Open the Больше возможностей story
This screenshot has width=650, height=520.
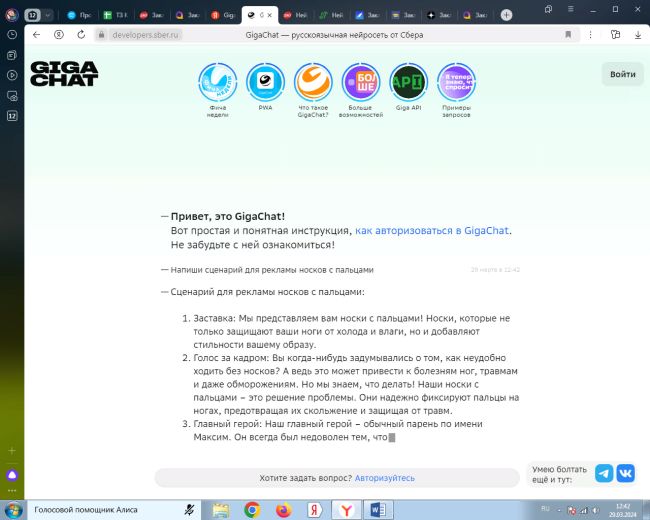pos(361,82)
